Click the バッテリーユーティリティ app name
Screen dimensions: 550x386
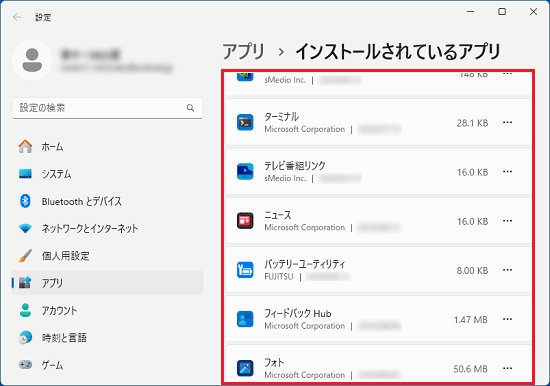click(x=305, y=264)
